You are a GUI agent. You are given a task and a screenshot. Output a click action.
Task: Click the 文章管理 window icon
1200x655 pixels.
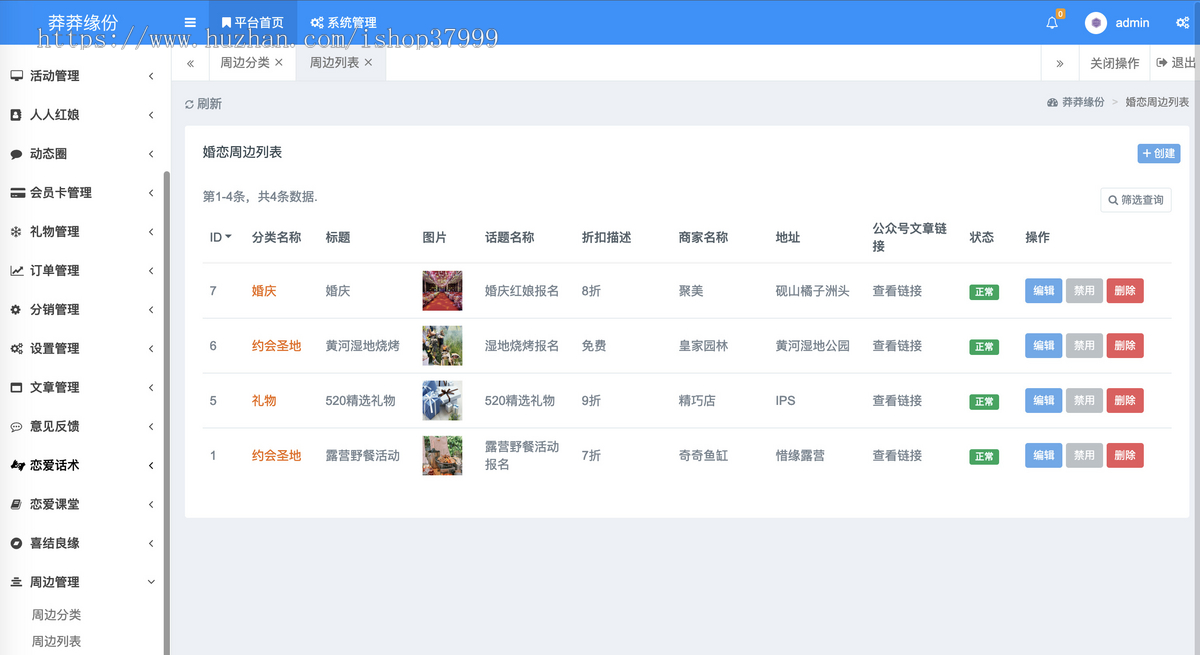(x=16, y=388)
